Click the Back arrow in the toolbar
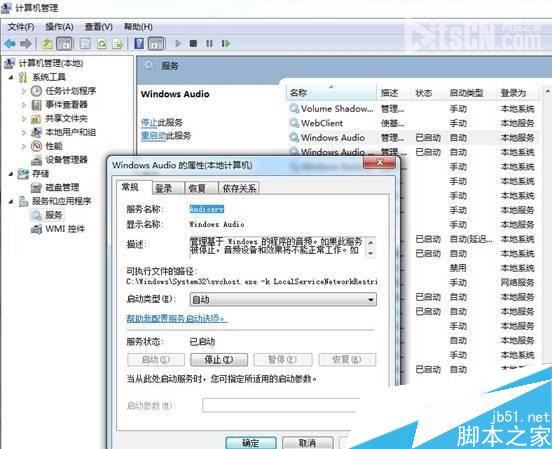 pyautogui.click(x=10, y=44)
